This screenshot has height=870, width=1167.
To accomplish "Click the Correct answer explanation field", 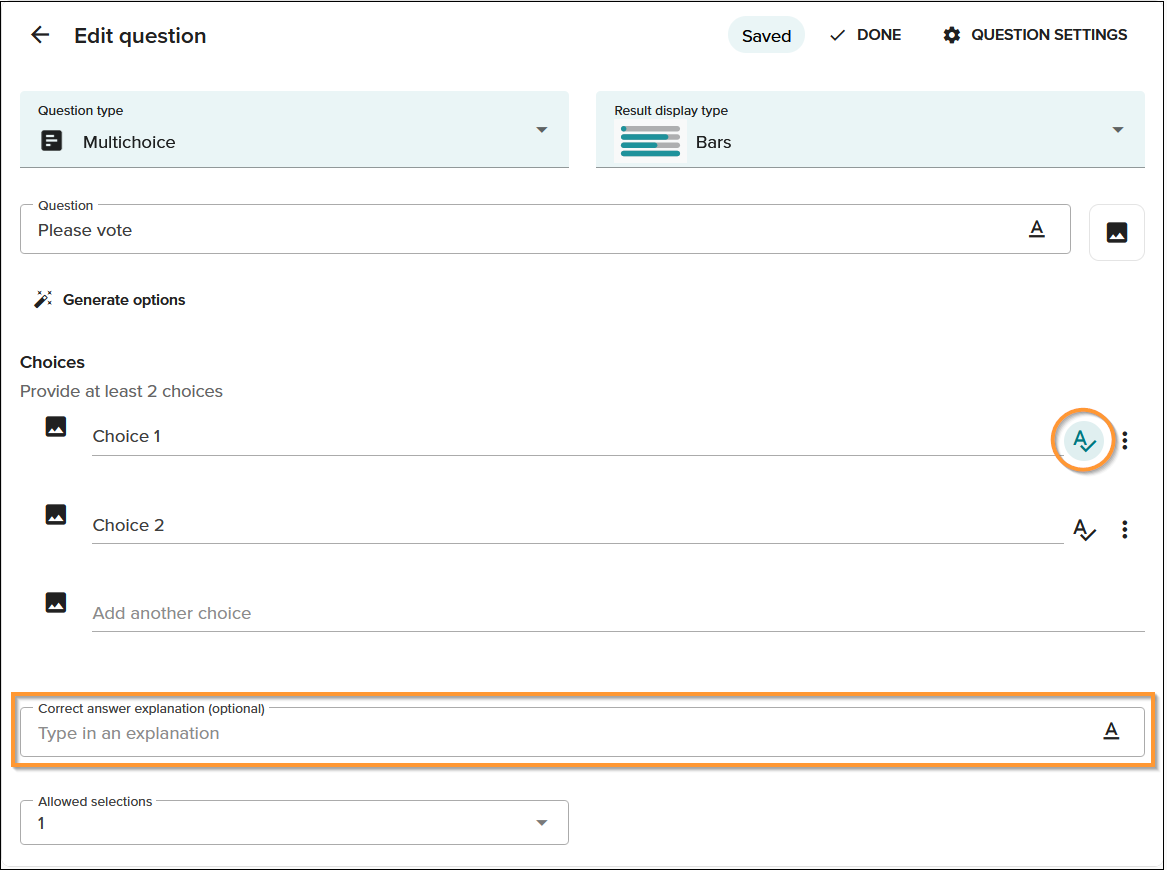I will coord(582,732).
